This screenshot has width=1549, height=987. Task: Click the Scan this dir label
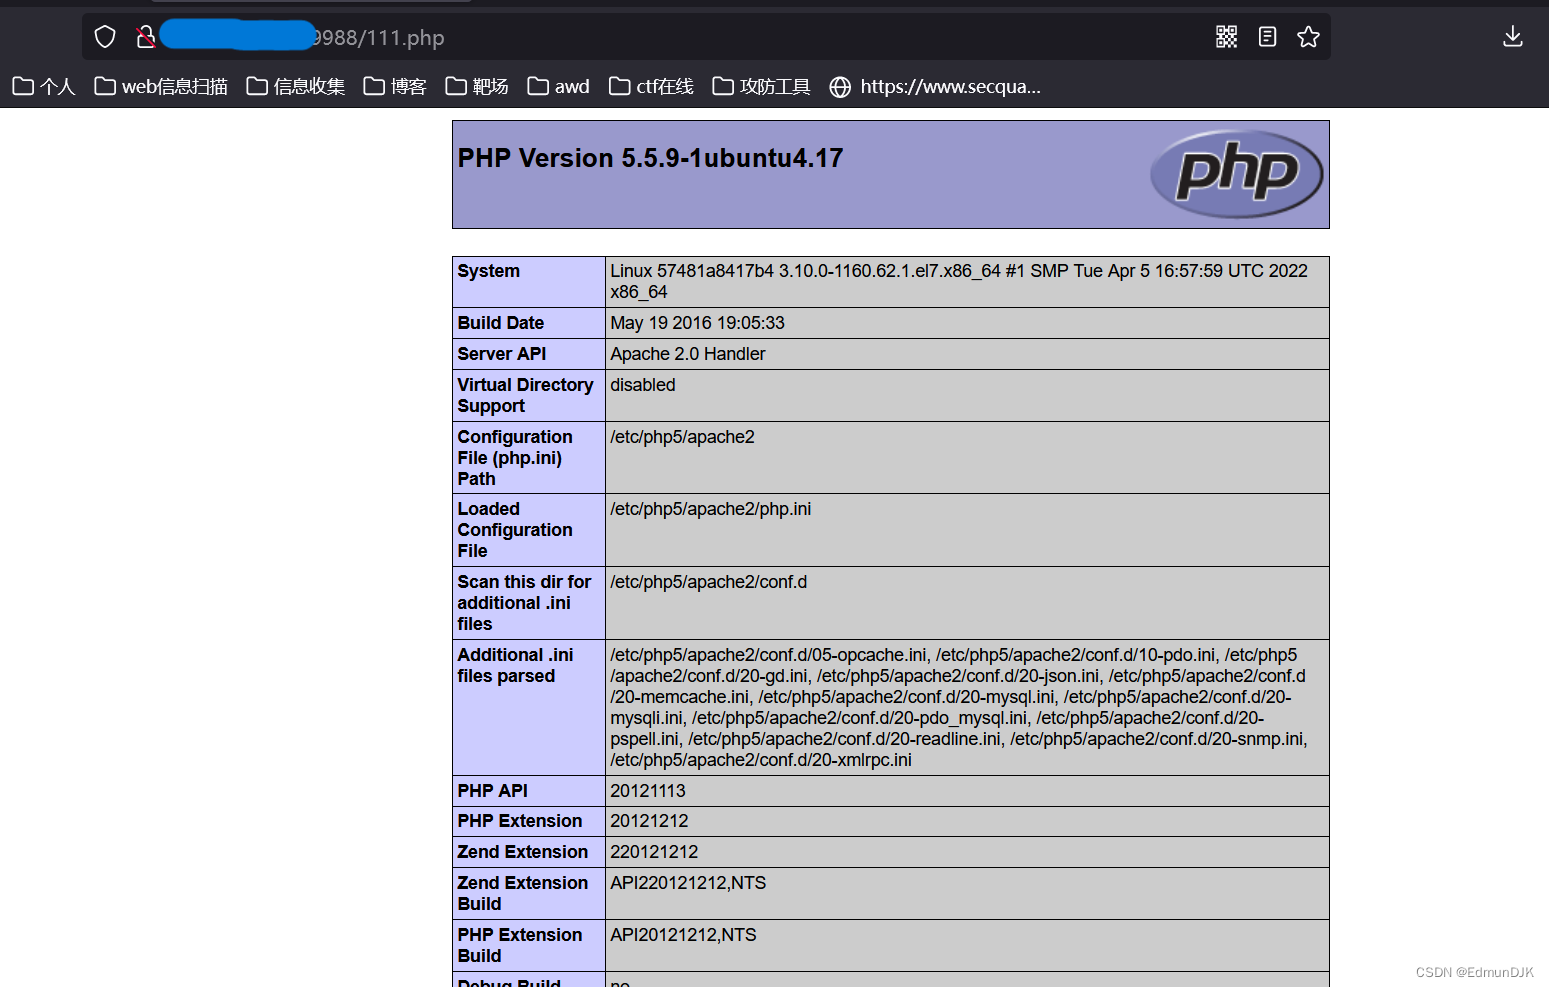point(525,603)
